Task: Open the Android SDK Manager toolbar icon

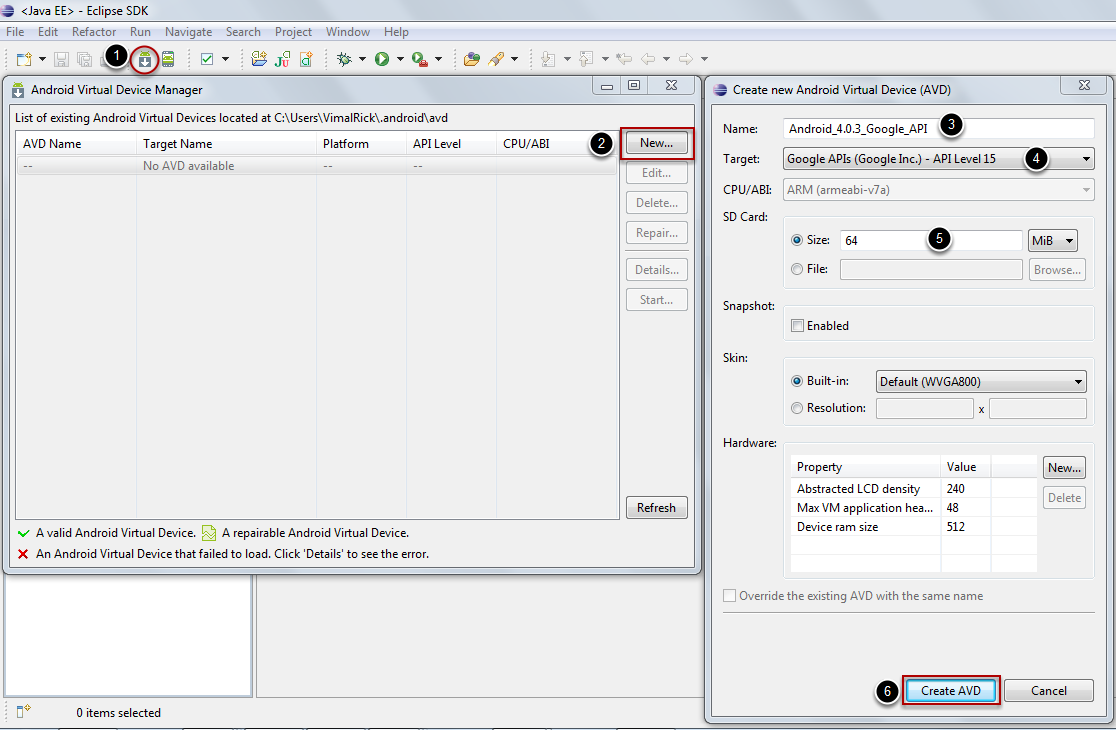Action: 144,59
